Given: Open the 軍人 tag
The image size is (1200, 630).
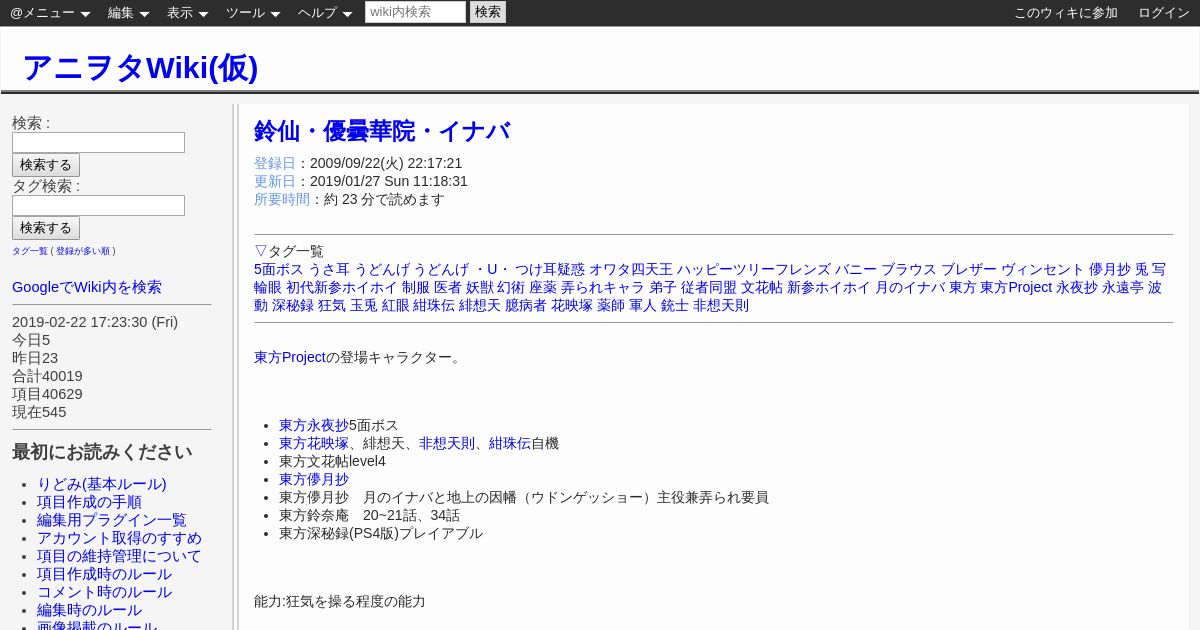Looking at the screenshot, I should click(x=643, y=306).
